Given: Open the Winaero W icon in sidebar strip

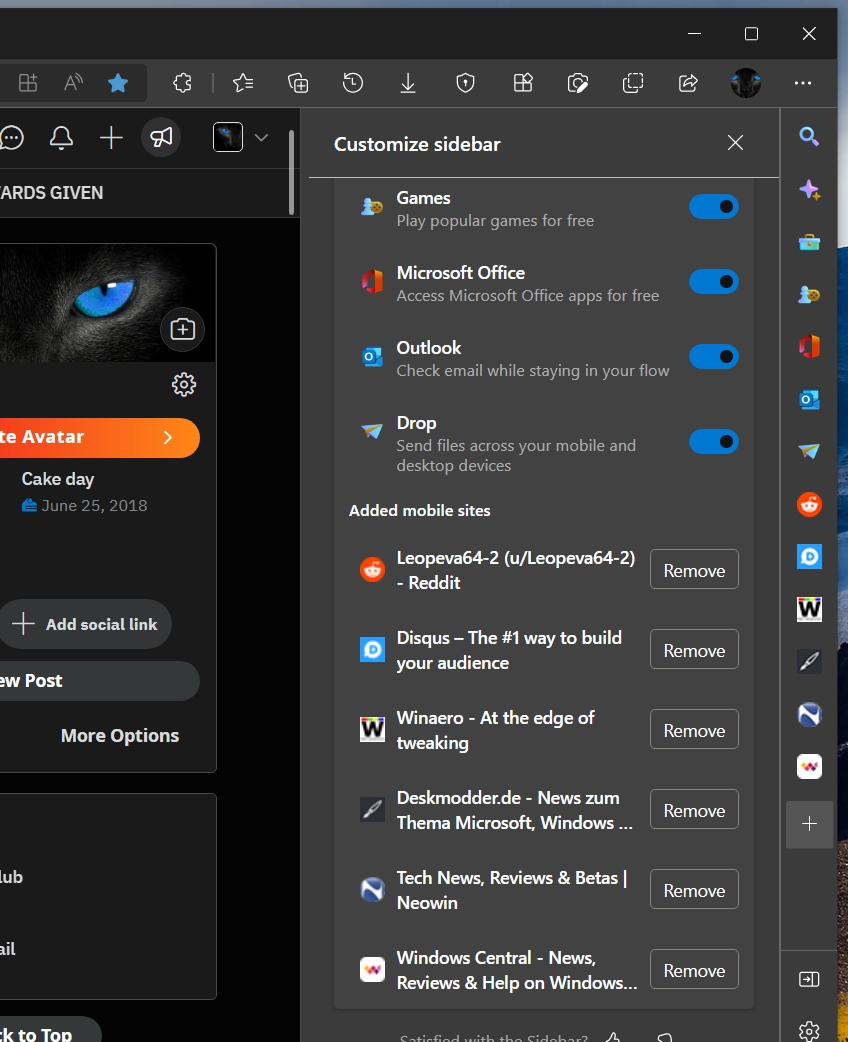Looking at the screenshot, I should pos(809,609).
